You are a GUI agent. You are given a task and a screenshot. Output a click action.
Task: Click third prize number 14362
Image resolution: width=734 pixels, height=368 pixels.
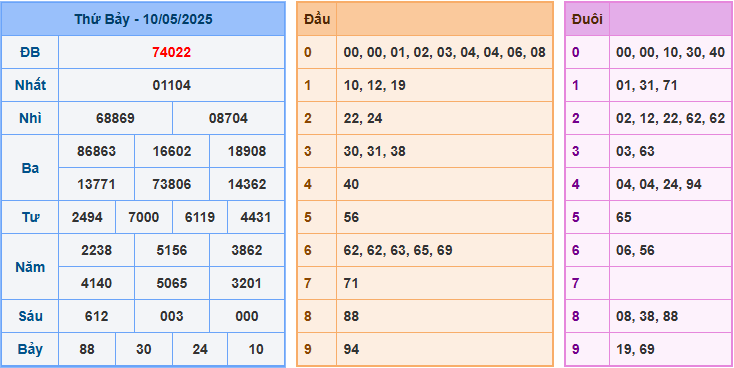tap(247, 184)
